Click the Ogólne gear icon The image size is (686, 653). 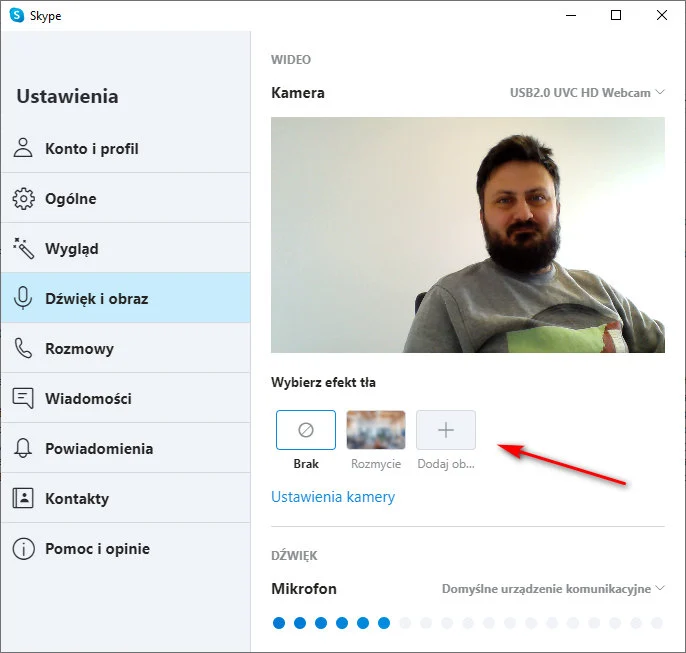pos(23,199)
